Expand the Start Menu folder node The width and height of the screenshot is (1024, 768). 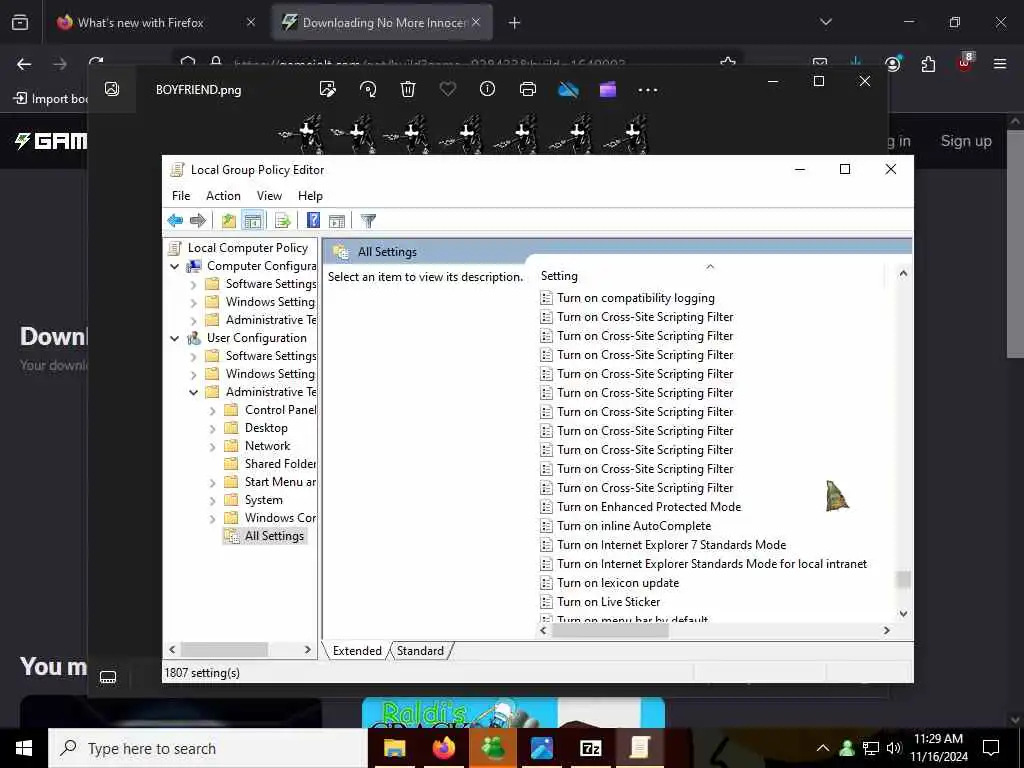coord(212,483)
